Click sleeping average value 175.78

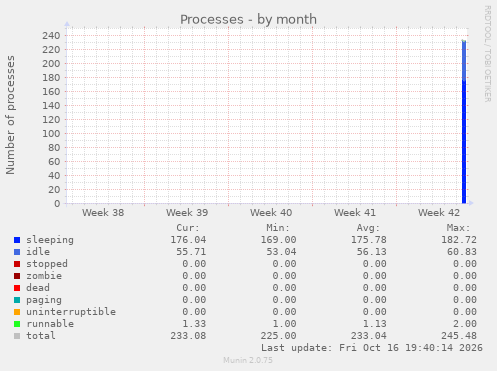coord(369,240)
